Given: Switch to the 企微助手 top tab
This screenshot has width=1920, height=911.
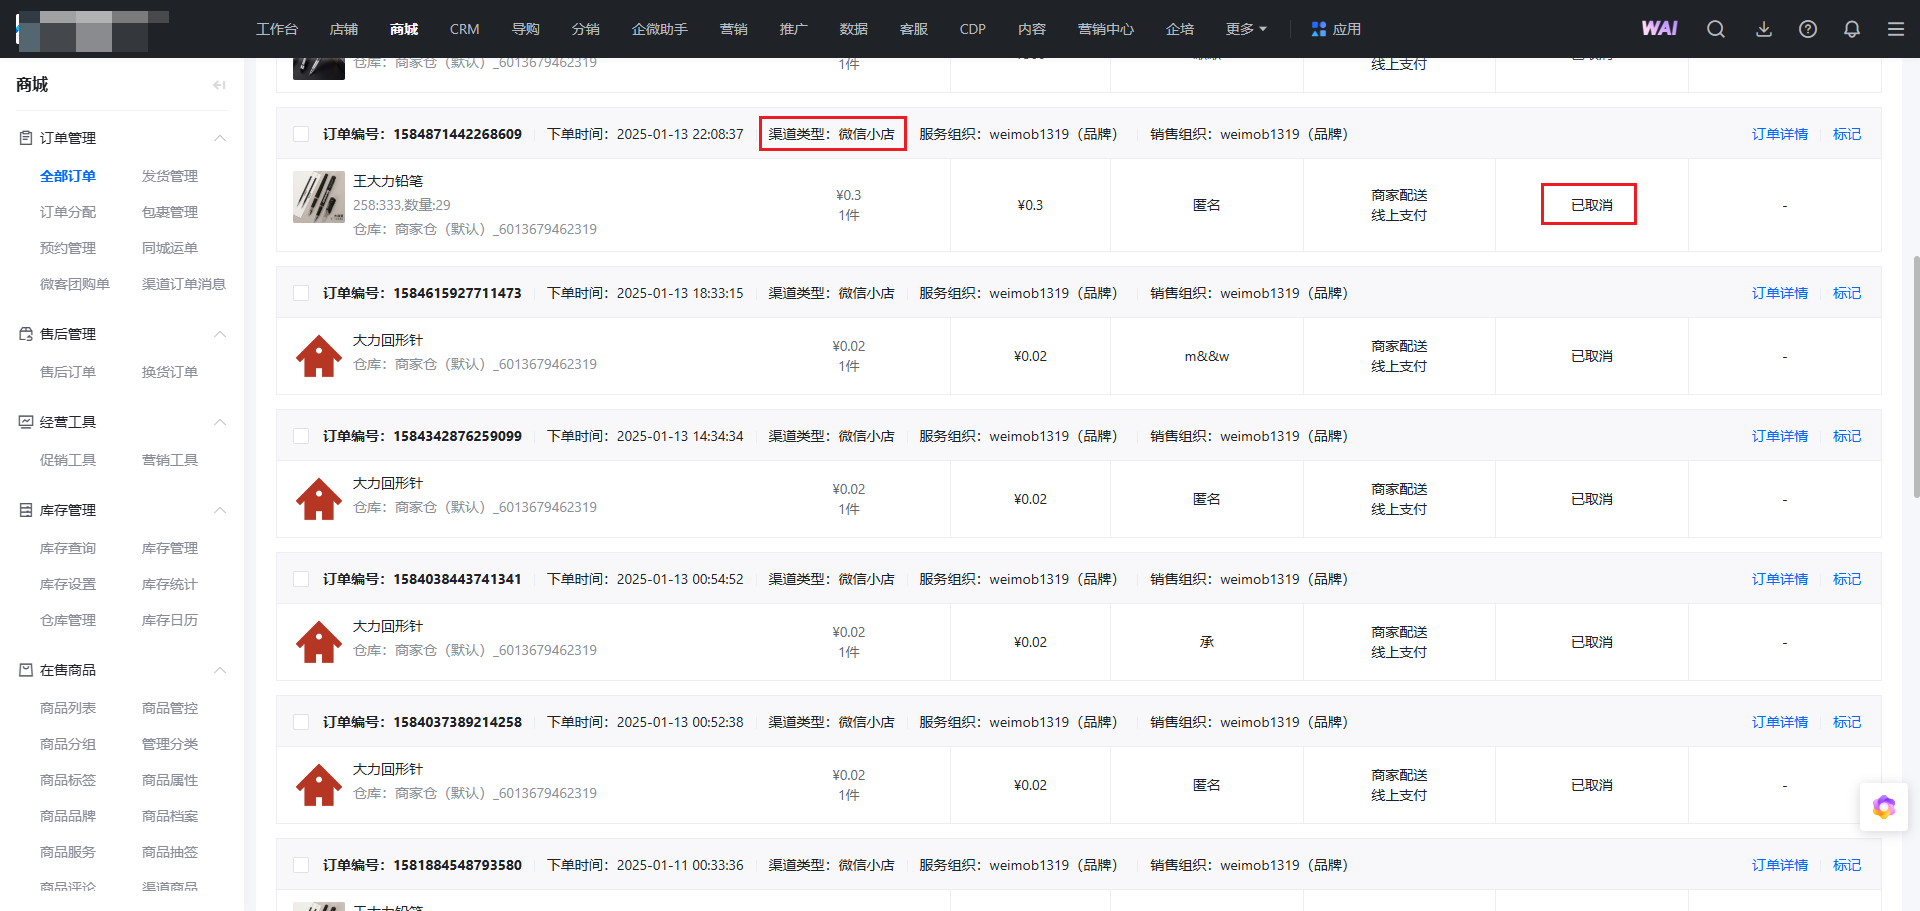Looking at the screenshot, I should 660,29.
